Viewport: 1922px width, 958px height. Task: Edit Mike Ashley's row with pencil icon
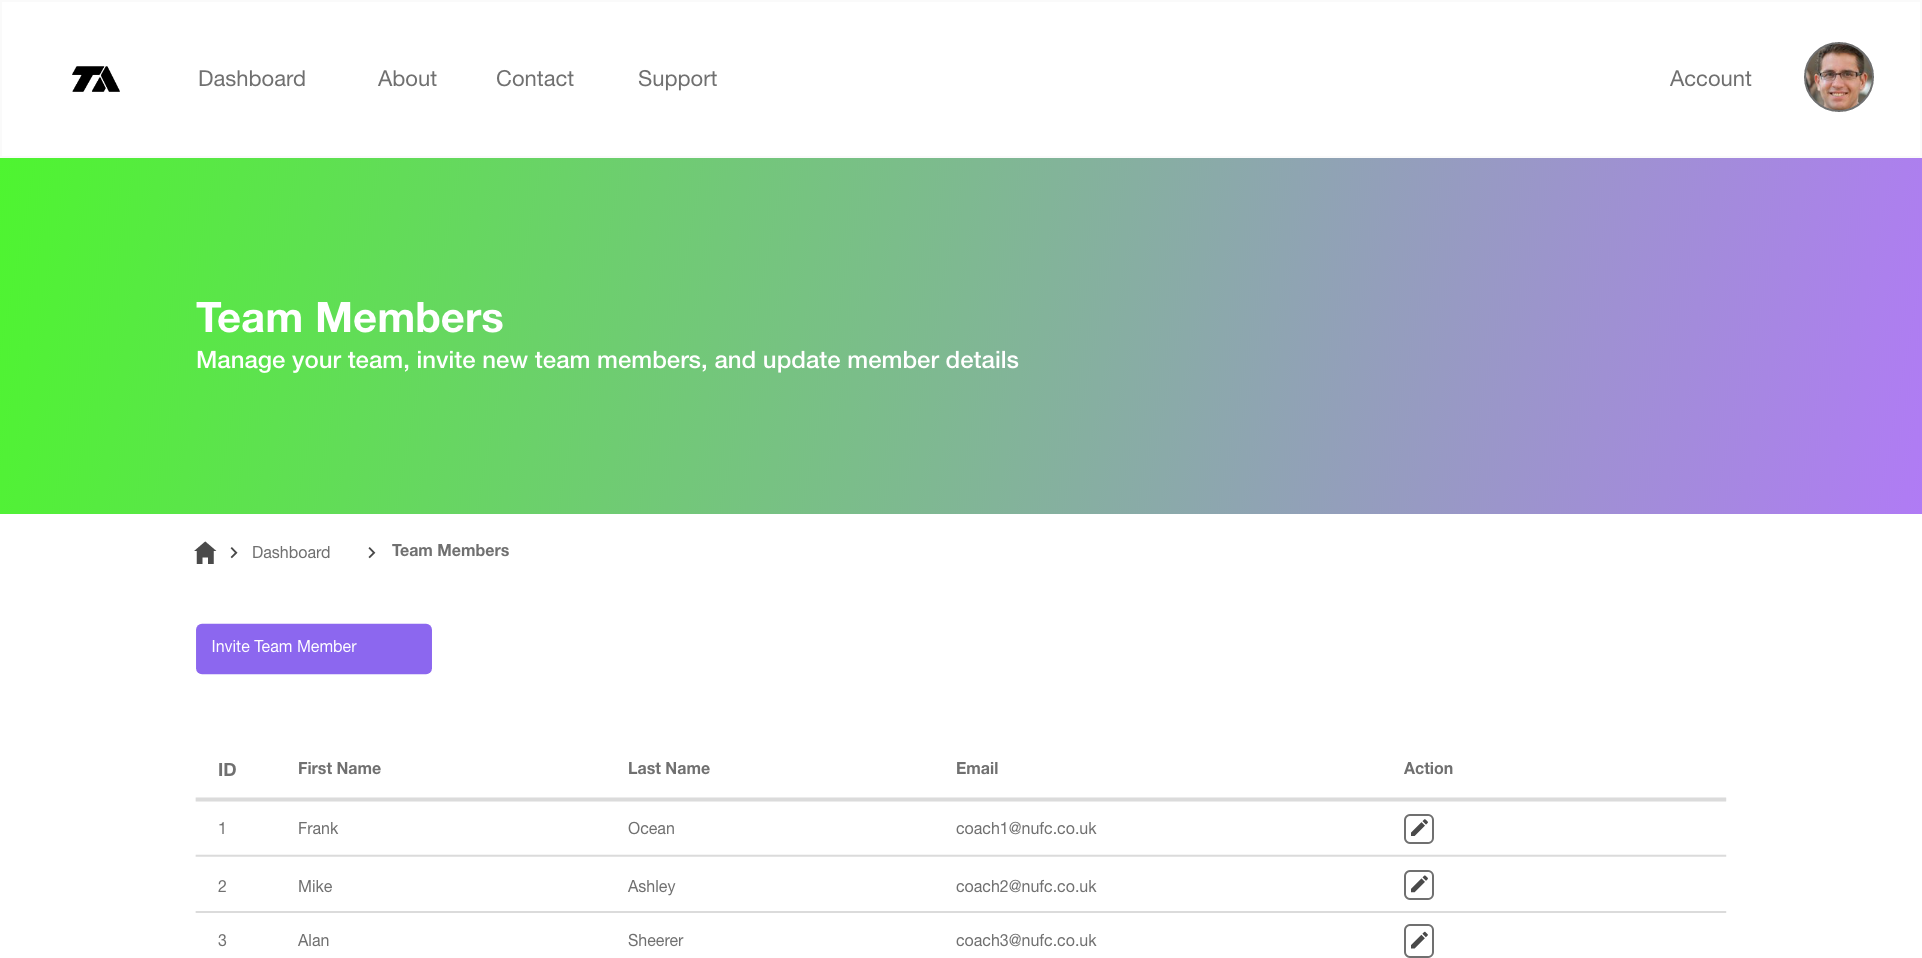(1418, 885)
